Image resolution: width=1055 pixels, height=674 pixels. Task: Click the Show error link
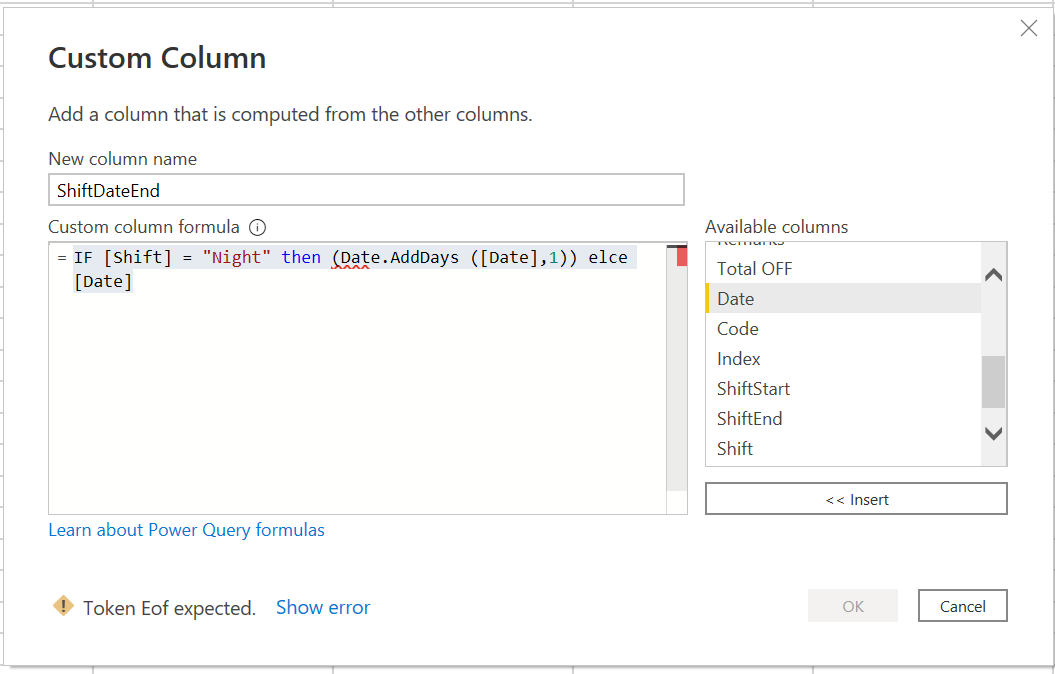pyautogui.click(x=323, y=607)
